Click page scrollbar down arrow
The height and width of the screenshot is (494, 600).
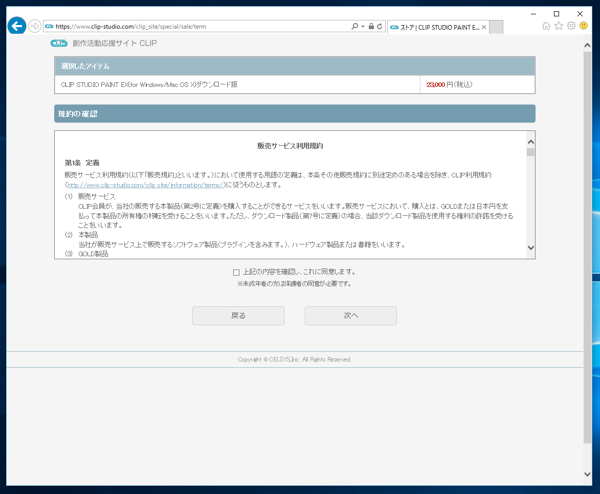click(587, 474)
